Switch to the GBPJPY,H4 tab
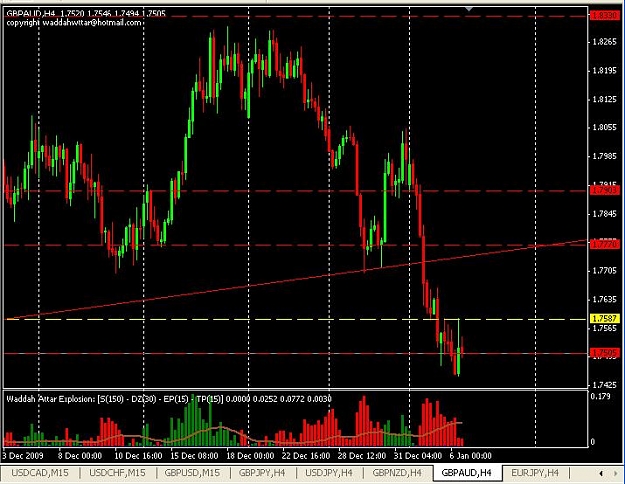Viewport: 625px width, 484px height. [x=262, y=473]
